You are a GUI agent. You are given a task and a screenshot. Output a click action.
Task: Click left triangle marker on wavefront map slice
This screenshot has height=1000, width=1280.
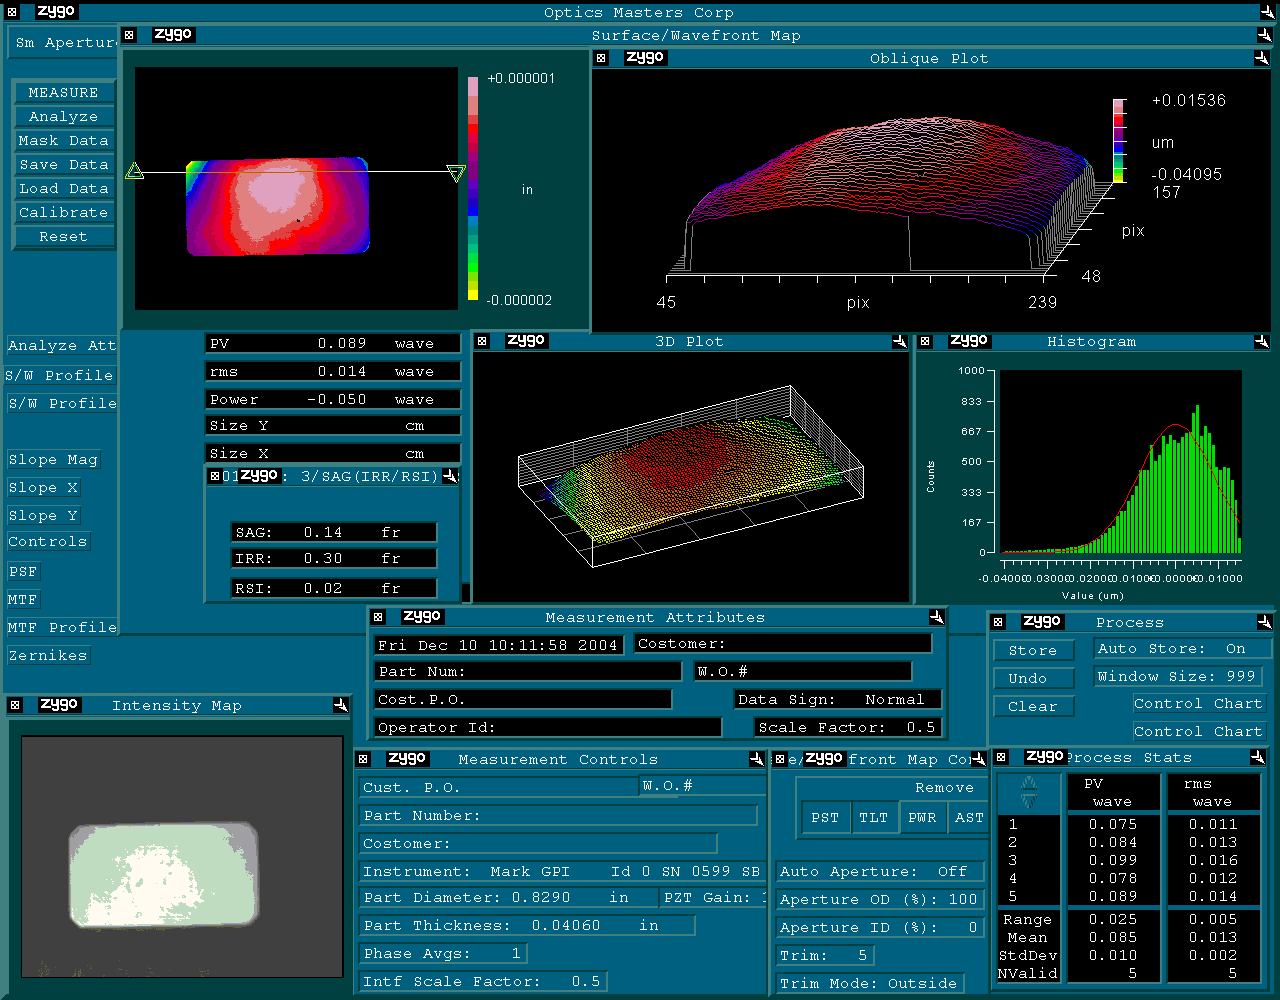click(x=134, y=171)
